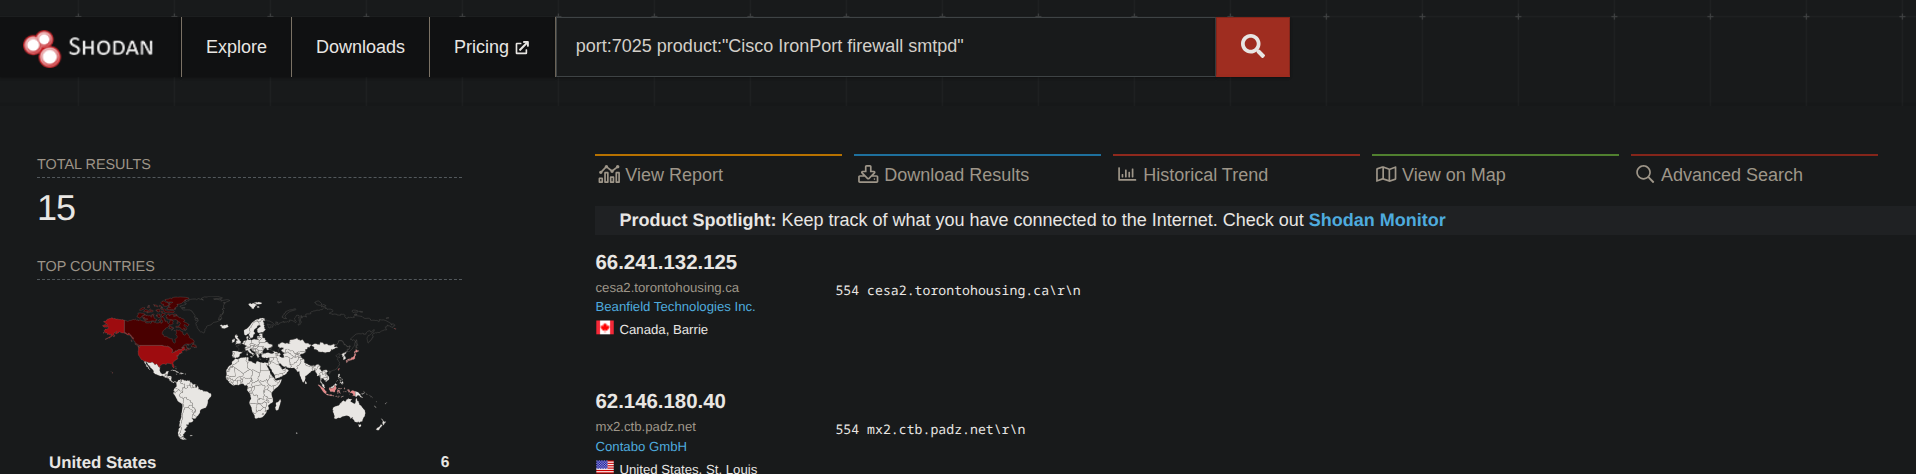Open the Pricing external link

coord(491,47)
